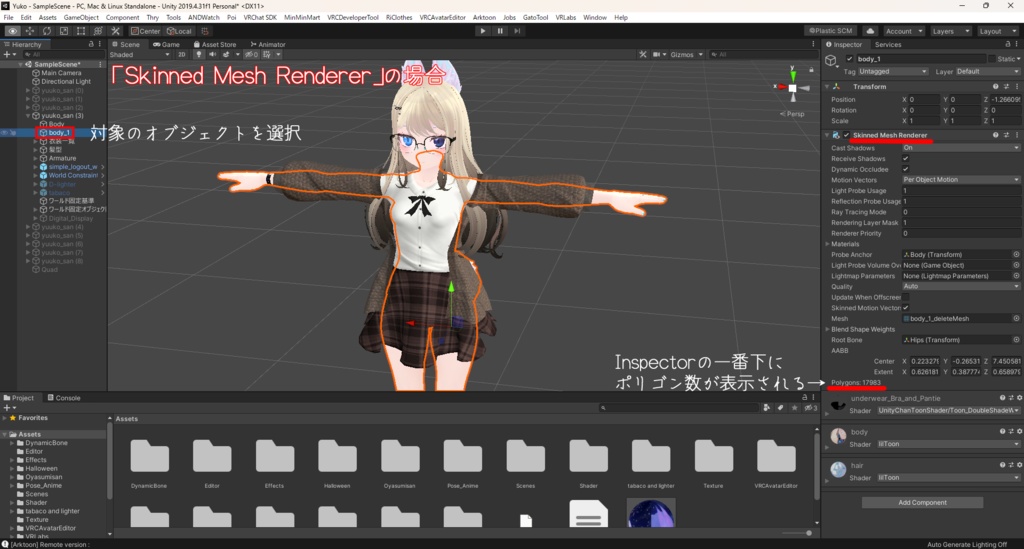Select the Rect transform tool
The image size is (1024, 549).
point(81,31)
